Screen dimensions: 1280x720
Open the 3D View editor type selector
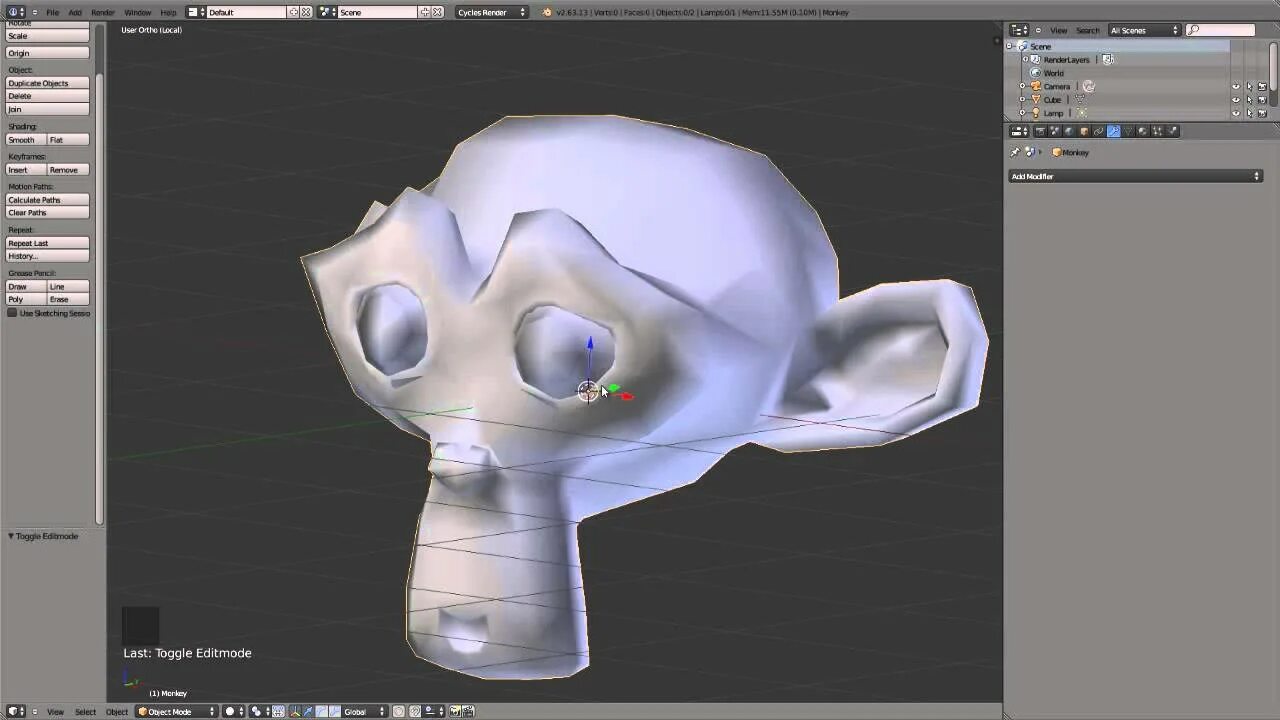click(x=16, y=711)
